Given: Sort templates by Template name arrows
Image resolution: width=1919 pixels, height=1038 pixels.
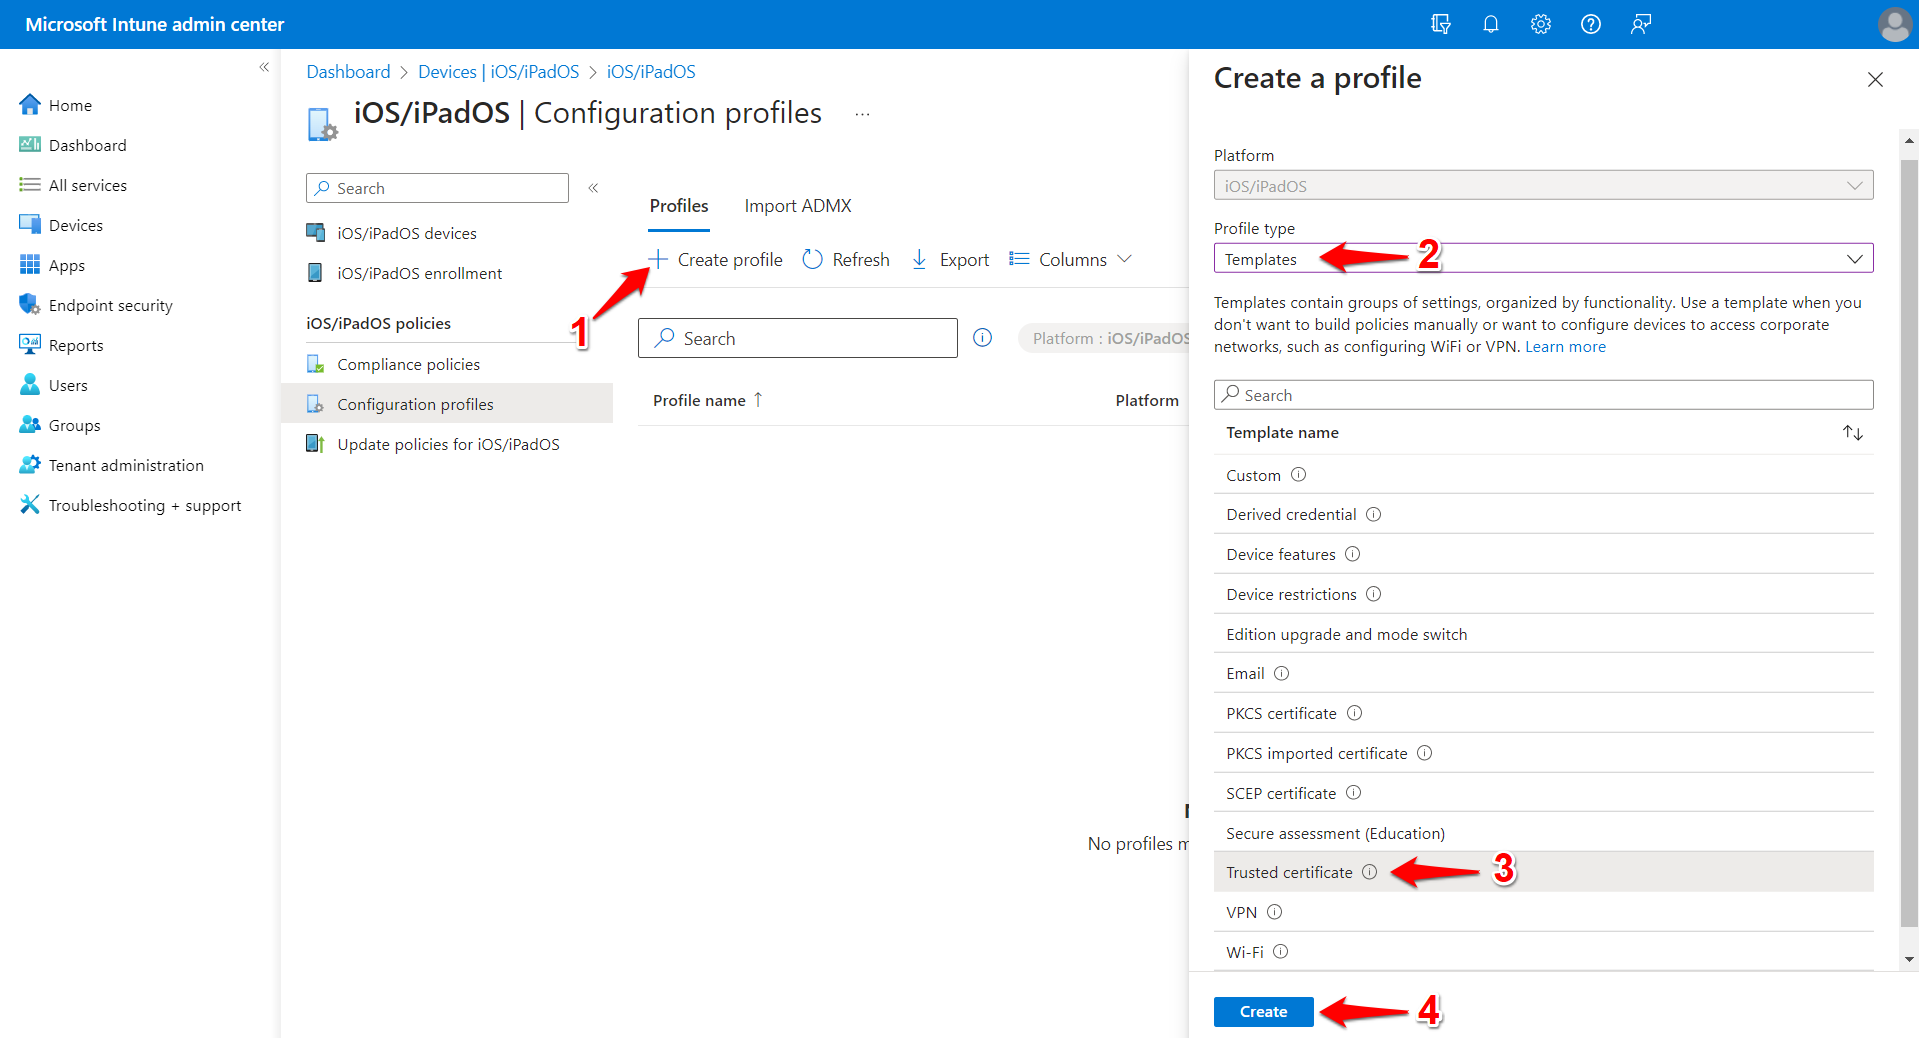Looking at the screenshot, I should coord(1852,433).
